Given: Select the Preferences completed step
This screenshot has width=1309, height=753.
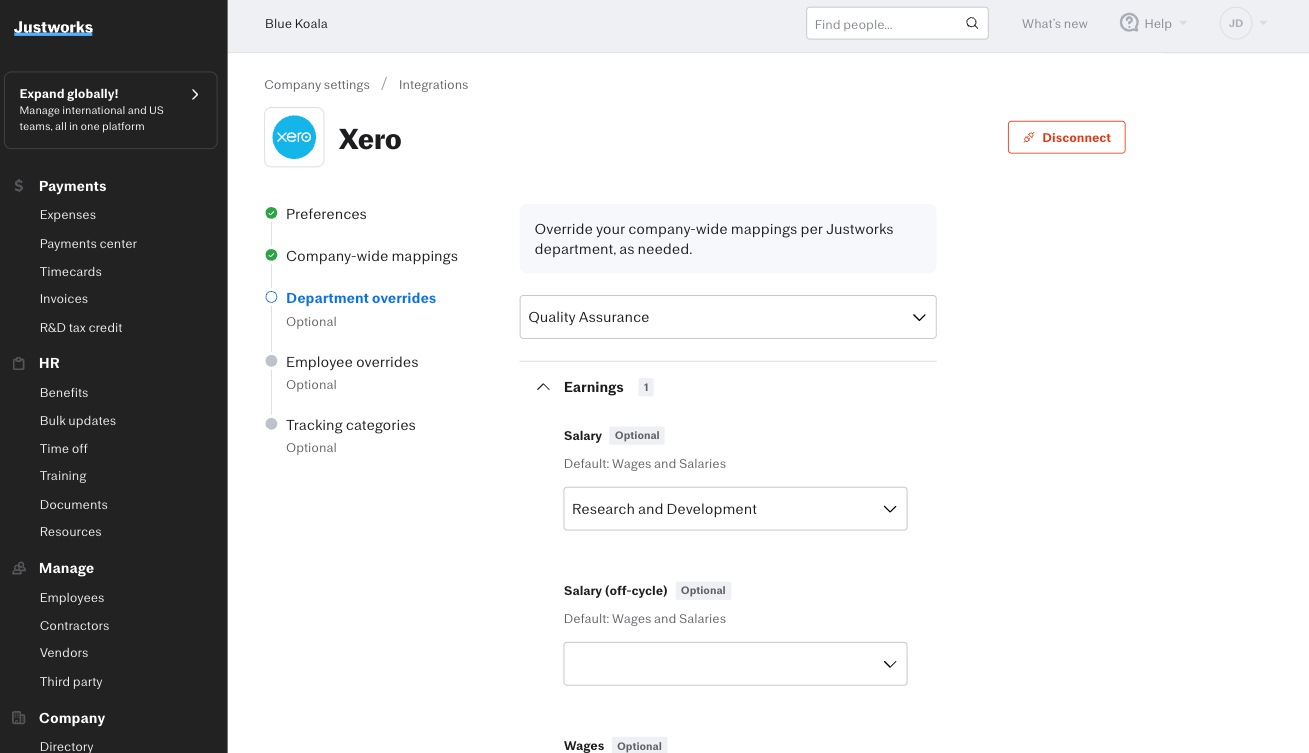Looking at the screenshot, I should (x=326, y=214).
